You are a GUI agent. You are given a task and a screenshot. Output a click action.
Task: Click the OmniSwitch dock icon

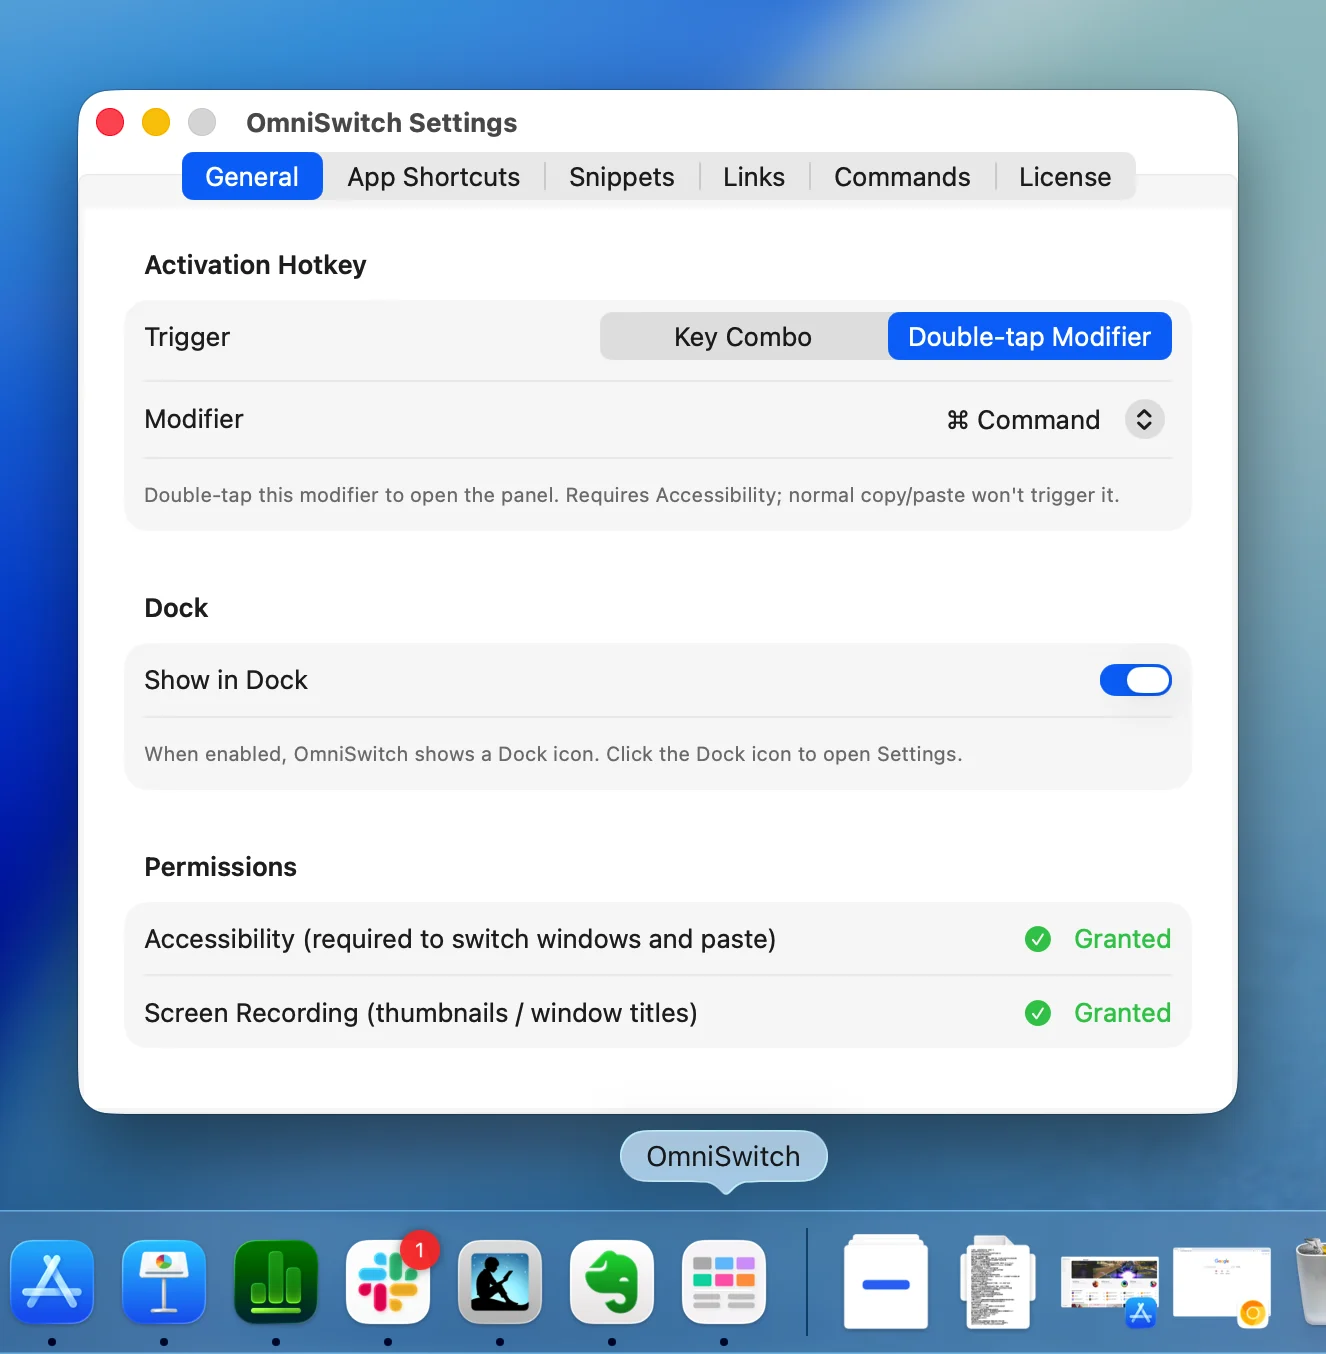[x=724, y=1282]
